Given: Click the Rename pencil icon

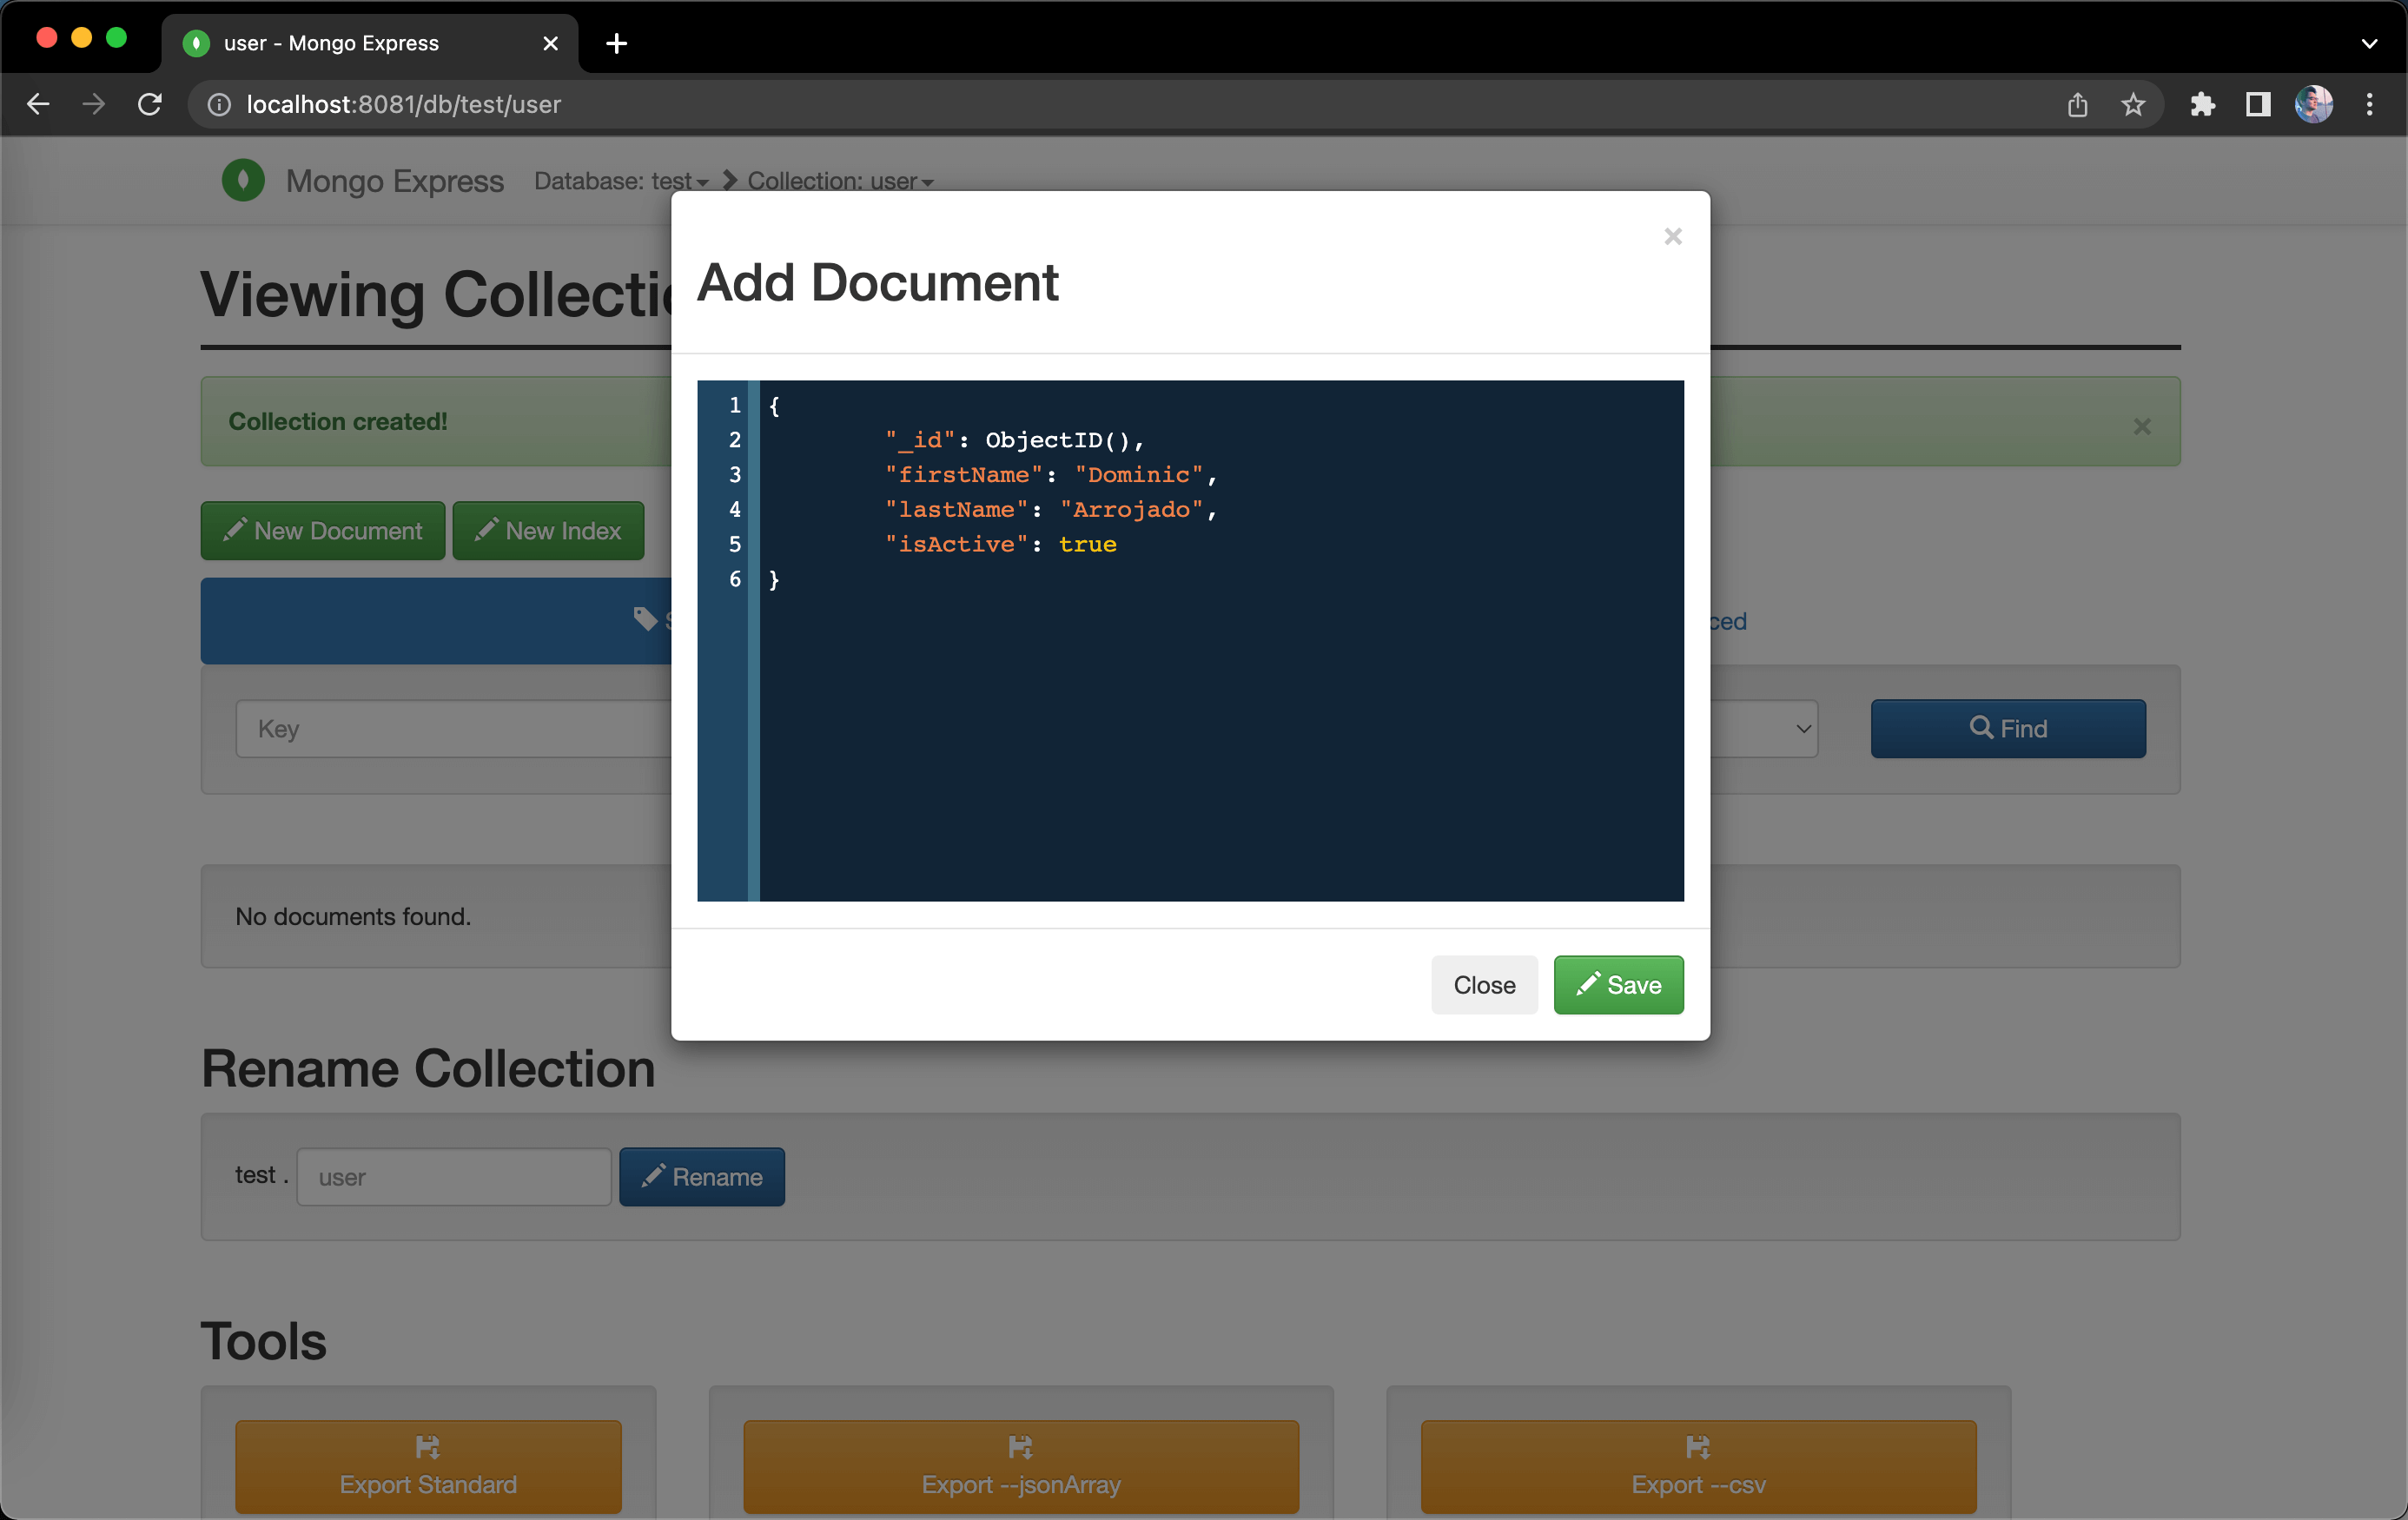Looking at the screenshot, I should (652, 1175).
